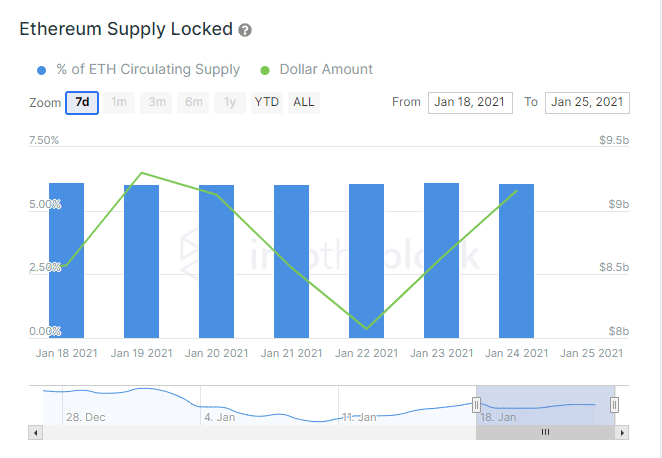Click the right navigator range handle
662x458 pixels.
pos(614,404)
